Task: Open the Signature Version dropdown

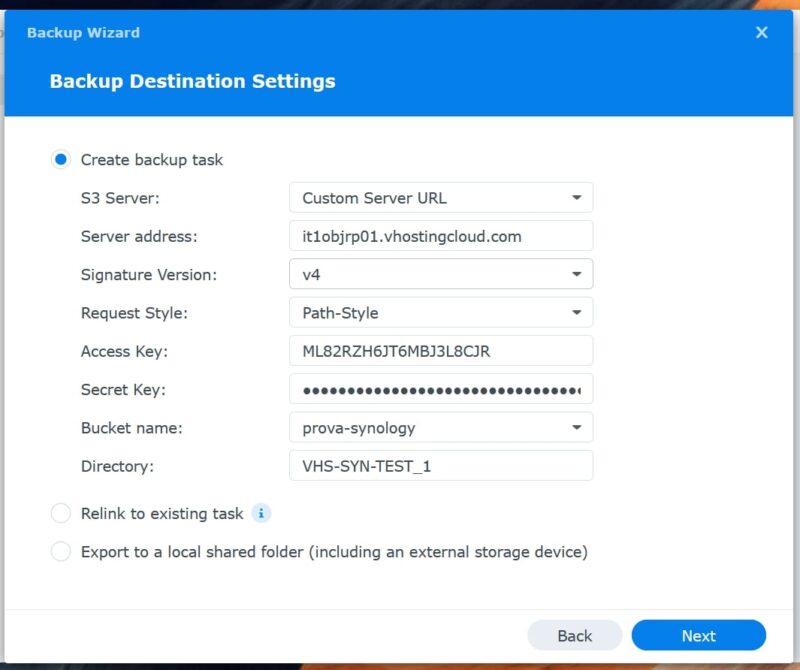Action: coord(441,274)
